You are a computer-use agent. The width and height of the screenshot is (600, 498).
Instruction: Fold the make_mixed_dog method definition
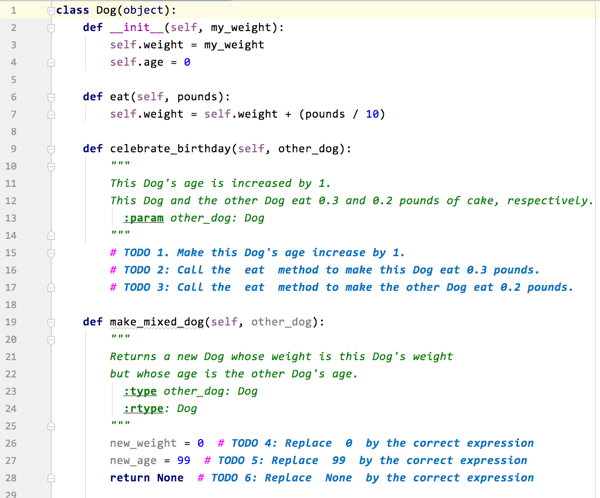point(52,322)
